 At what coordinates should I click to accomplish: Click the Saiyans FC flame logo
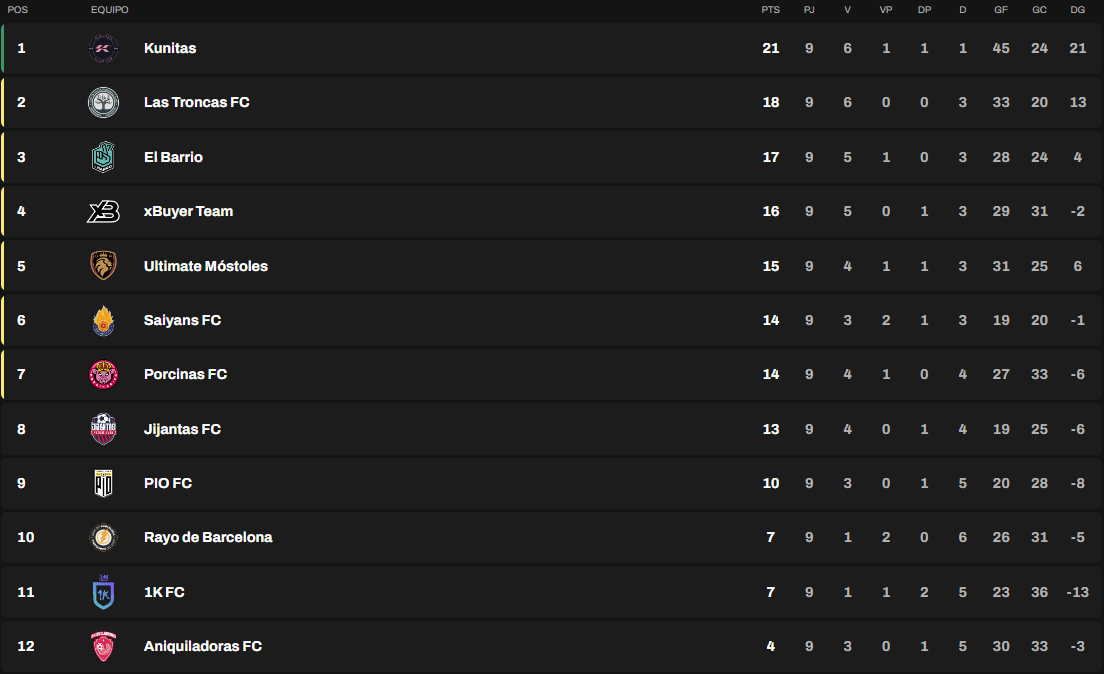pyautogui.click(x=104, y=320)
